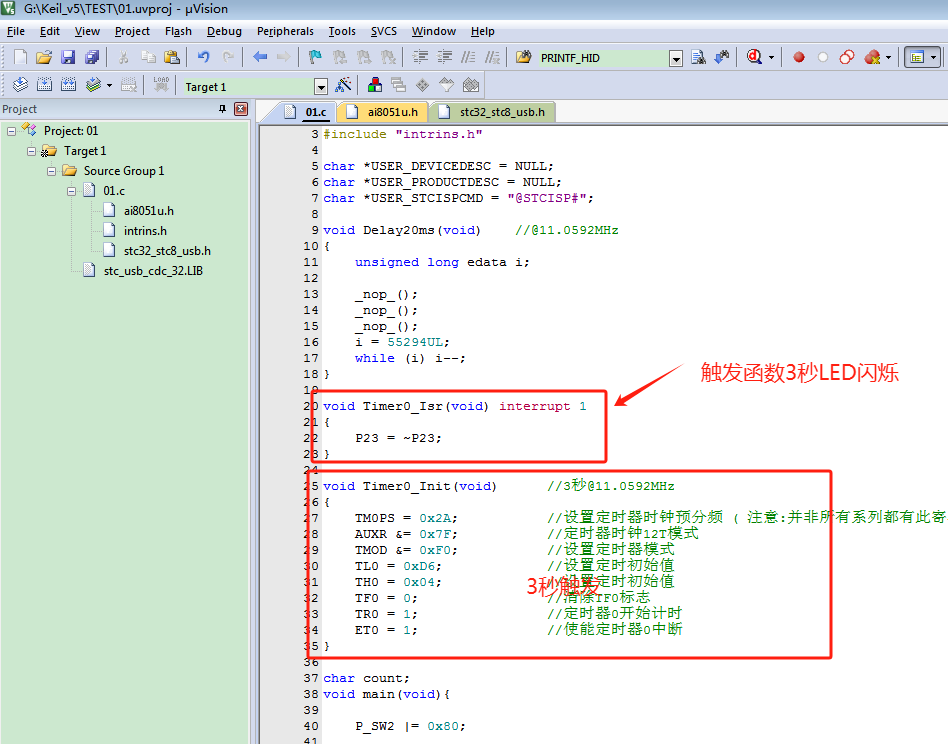This screenshot has height=744, width=948.
Task: Select Source Group 1 folder
Action: click(124, 171)
